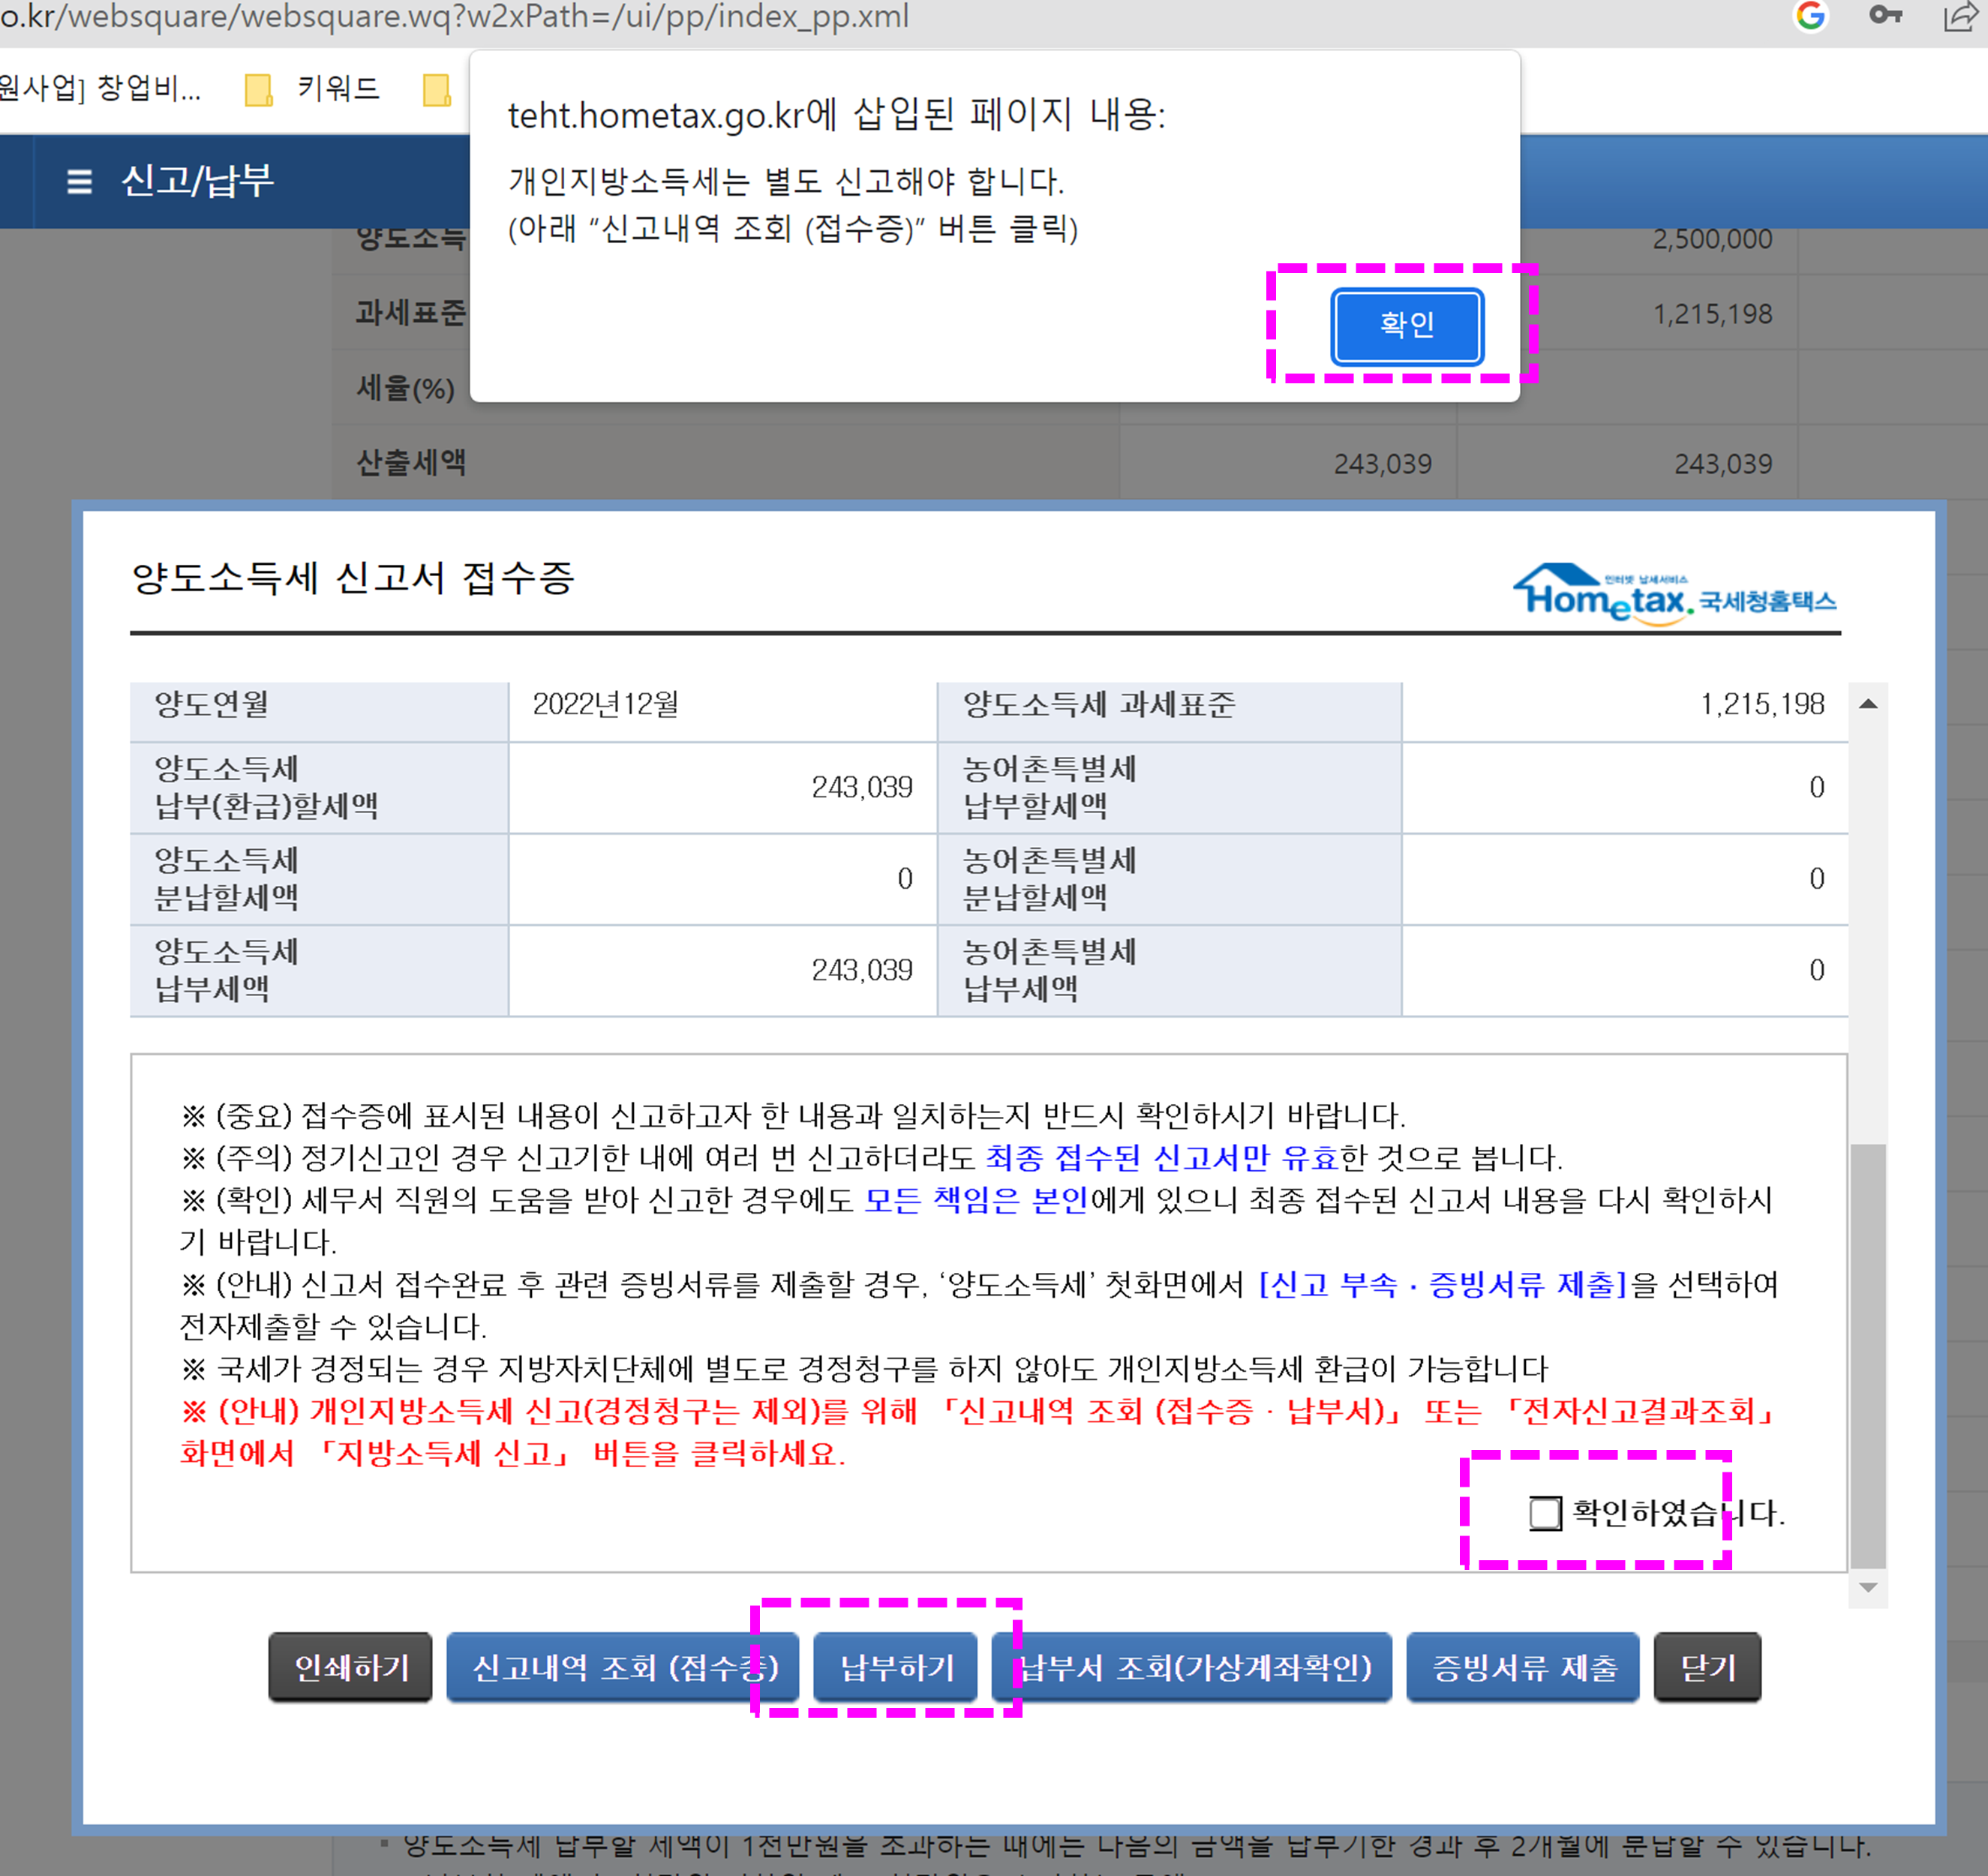The height and width of the screenshot is (1876, 1988).
Task: Check the 확인하였습니다 checkbox
Action: (1545, 1513)
